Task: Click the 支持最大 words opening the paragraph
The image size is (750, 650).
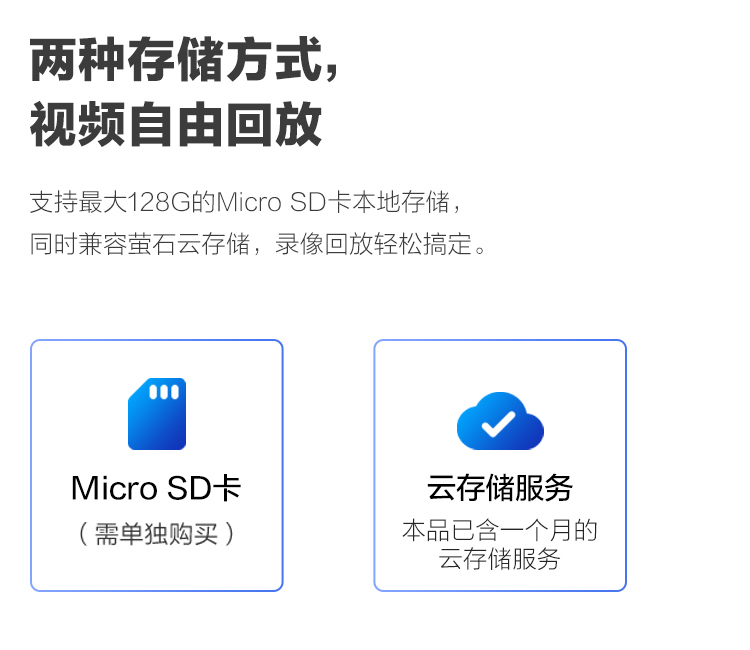Action: [79, 202]
